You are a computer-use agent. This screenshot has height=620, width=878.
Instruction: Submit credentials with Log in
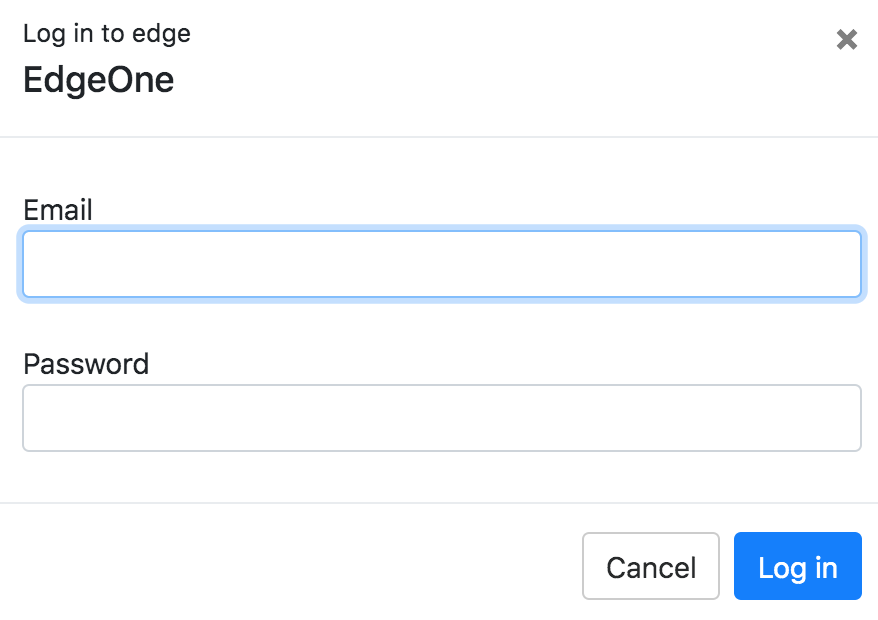pos(797,566)
